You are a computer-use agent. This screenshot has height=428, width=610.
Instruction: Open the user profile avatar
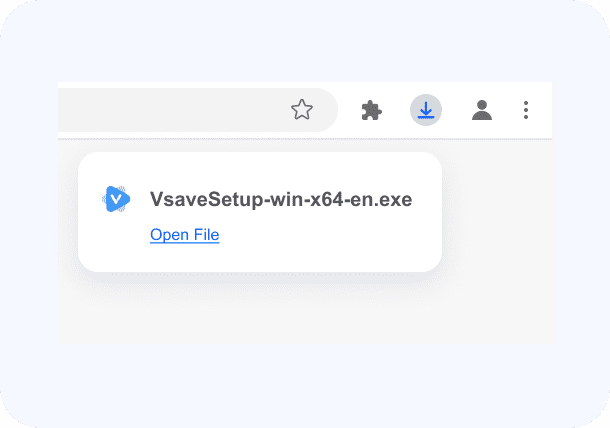pyautogui.click(x=482, y=110)
